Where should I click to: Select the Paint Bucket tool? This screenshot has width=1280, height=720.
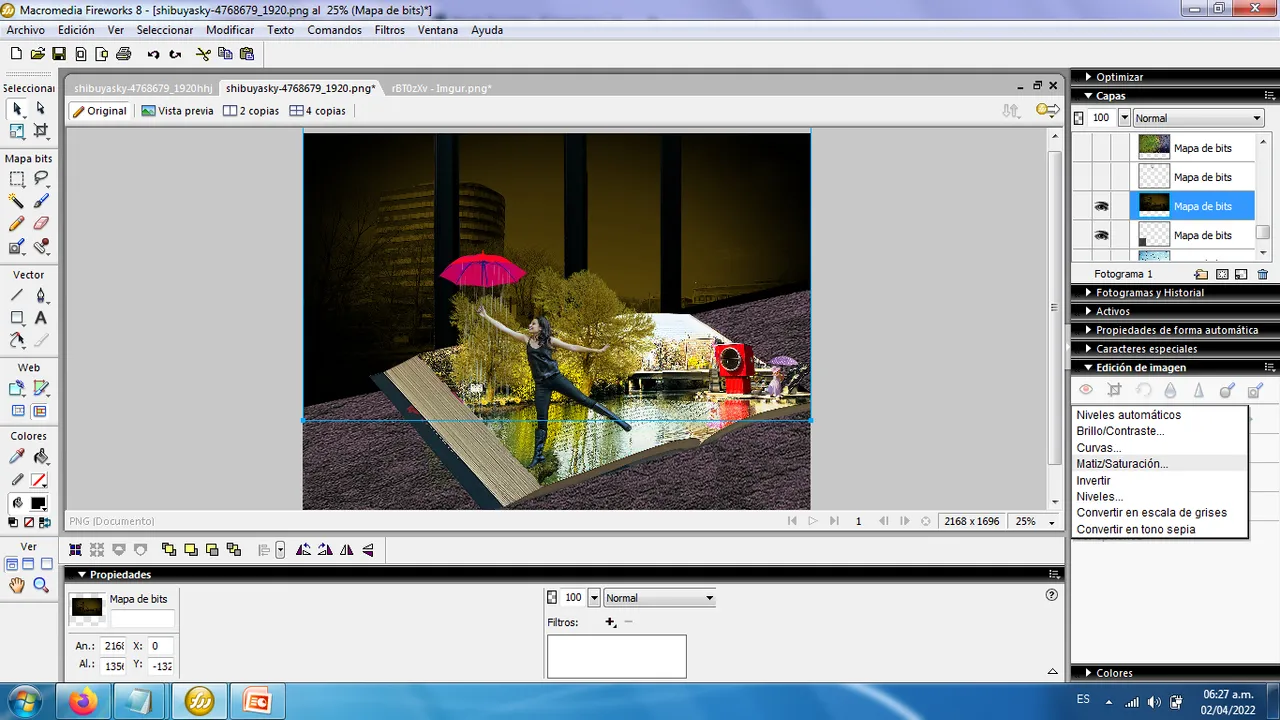(x=41, y=457)
